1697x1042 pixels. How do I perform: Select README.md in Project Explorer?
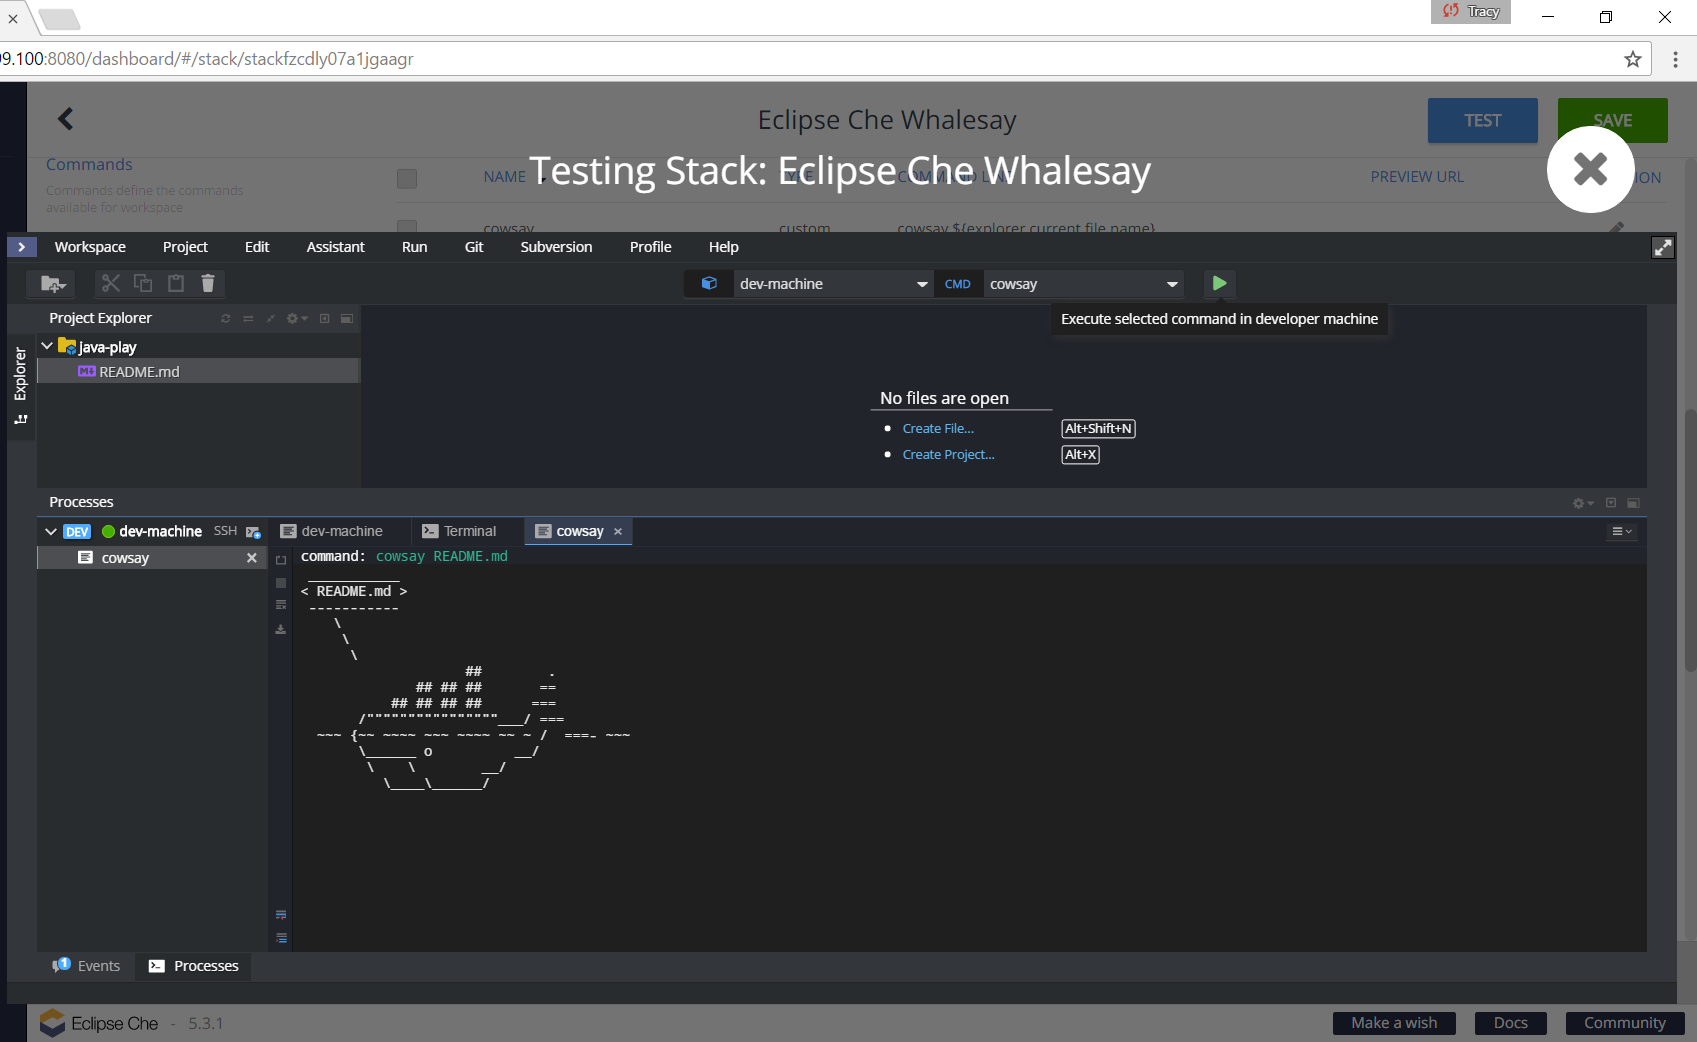tap(198, 371)
